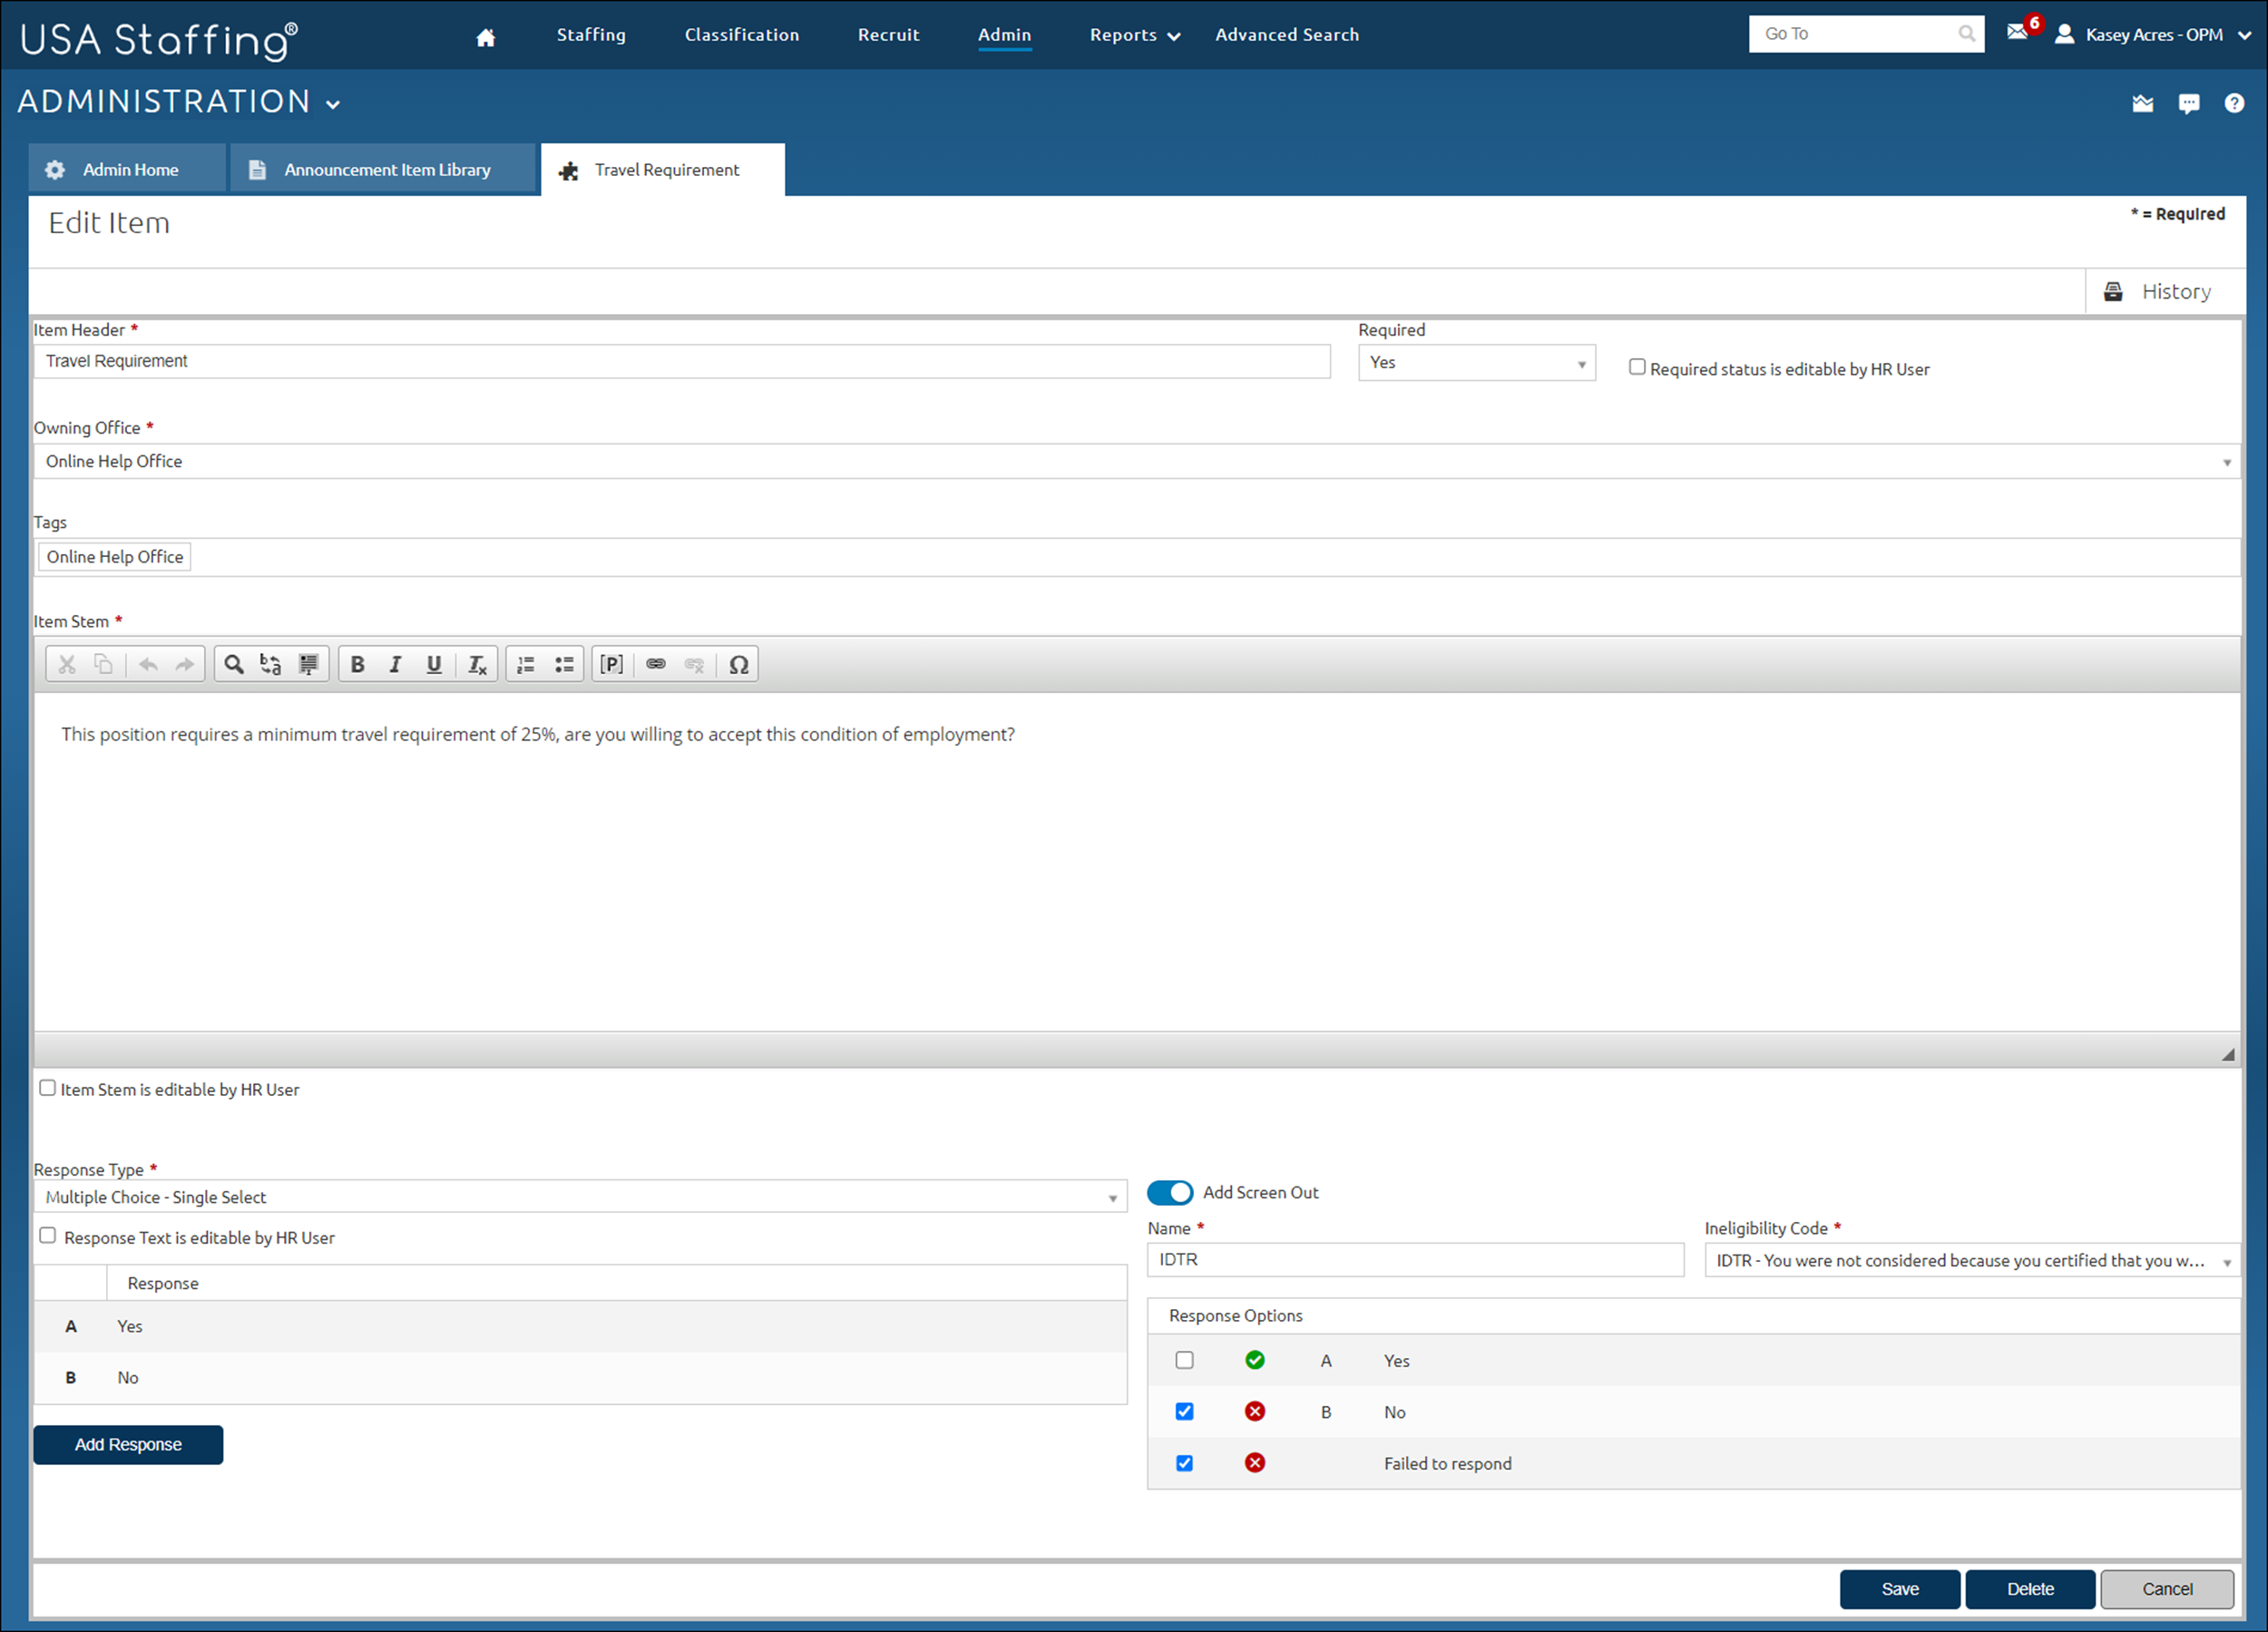Viewport: 2268px width, 1632px height.
Task: Open Advanced Search
Action: [1287, 35]
